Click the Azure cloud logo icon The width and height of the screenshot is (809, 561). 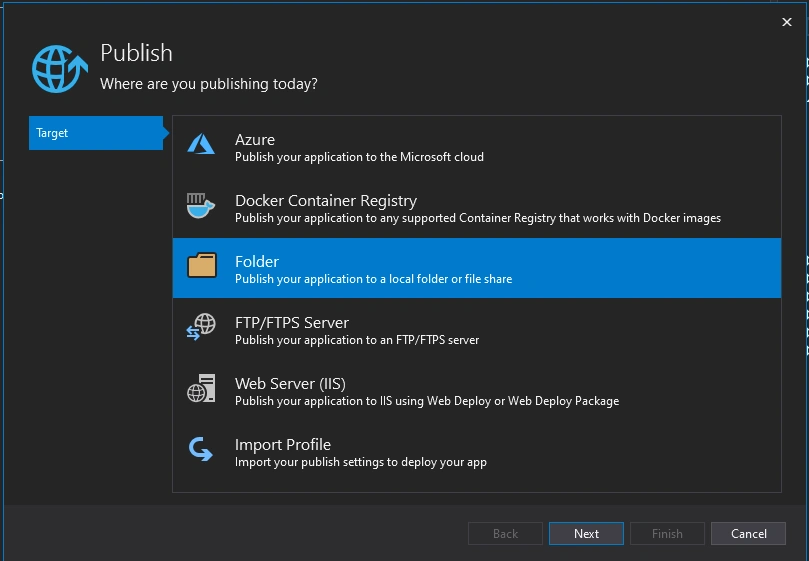click(x=201, y=144)
